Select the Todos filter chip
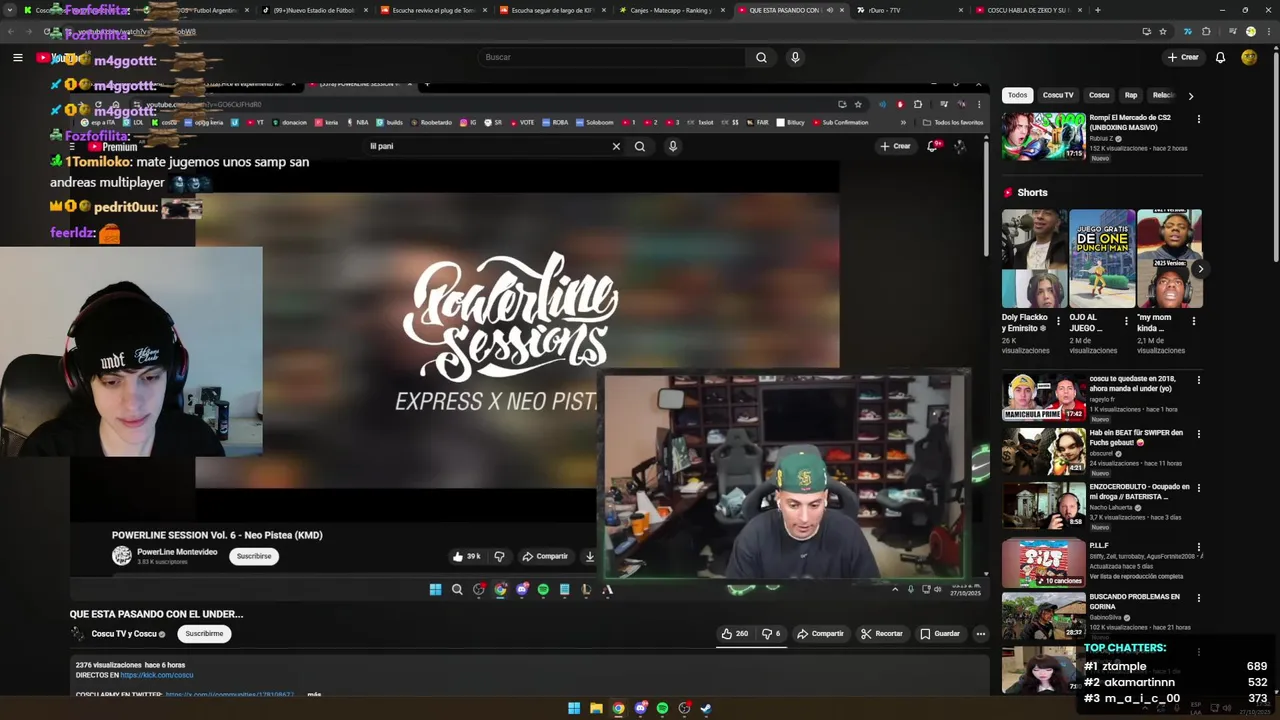Screen dimensions: 1280x720 tap(1017, 95)
